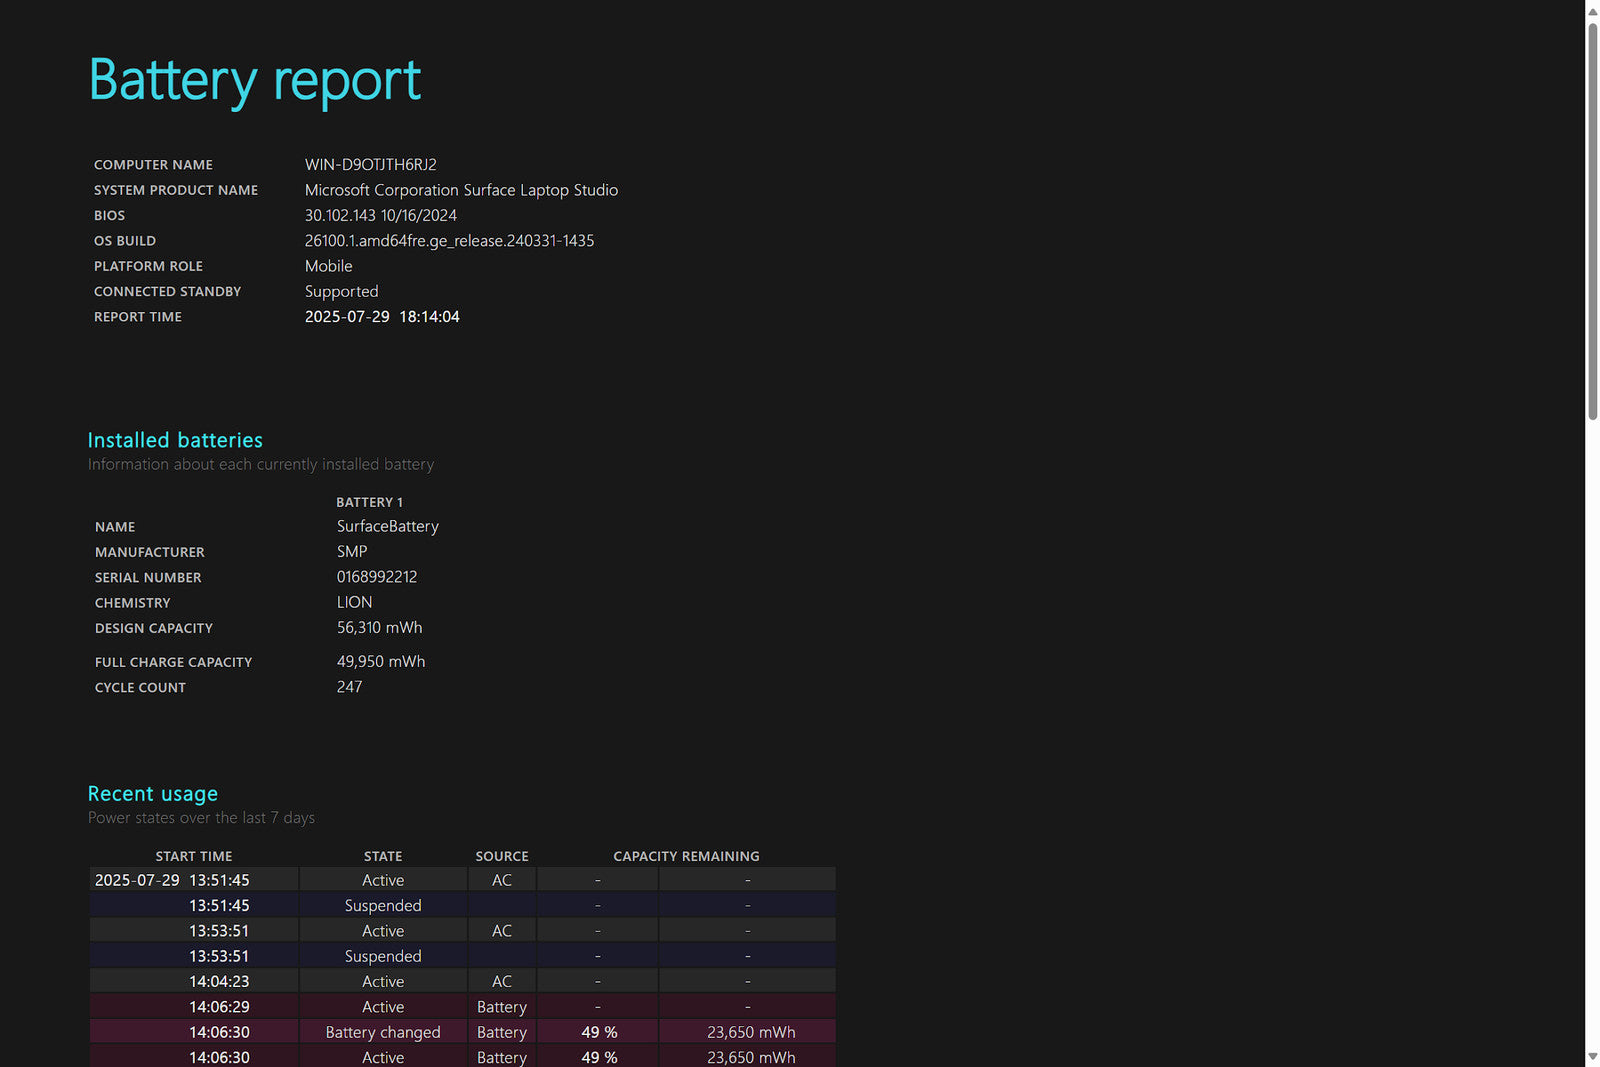Image resolution: width=1600 pixels, height=1067 pixels.
Task: Click full charge capacity 49,950 mWh
Action: point(381,662)
